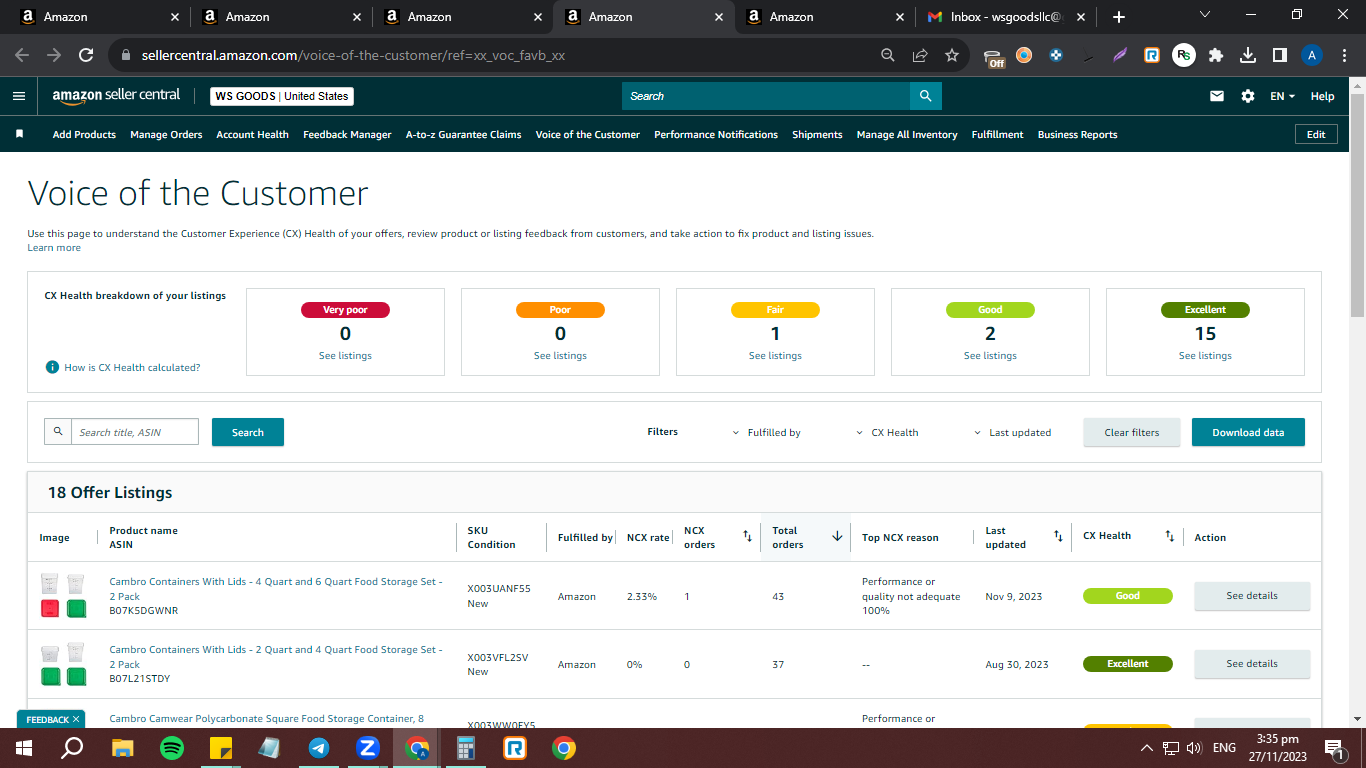The width and height of the screenshot is (1366, 768).
Task: Open Telegram from the taskbar
Action: [319, 748]
